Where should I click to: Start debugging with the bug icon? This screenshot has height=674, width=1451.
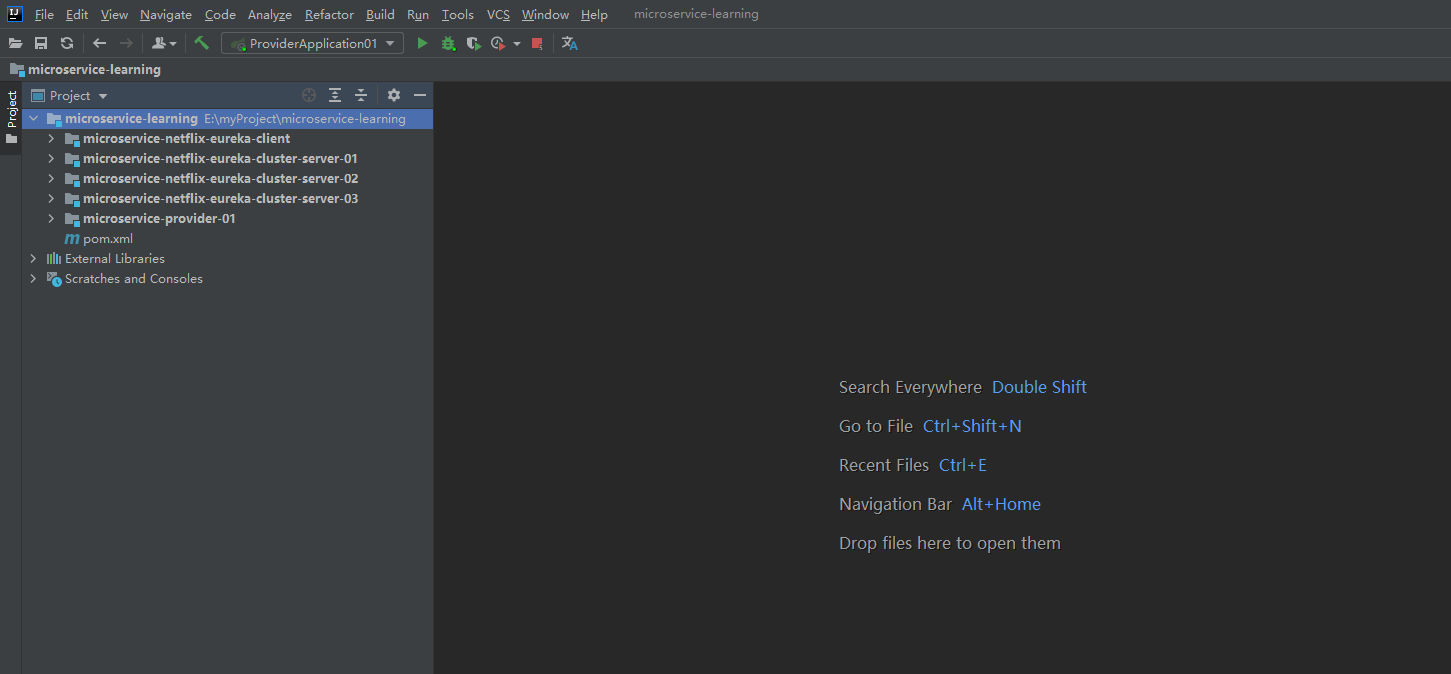point(448,43)
